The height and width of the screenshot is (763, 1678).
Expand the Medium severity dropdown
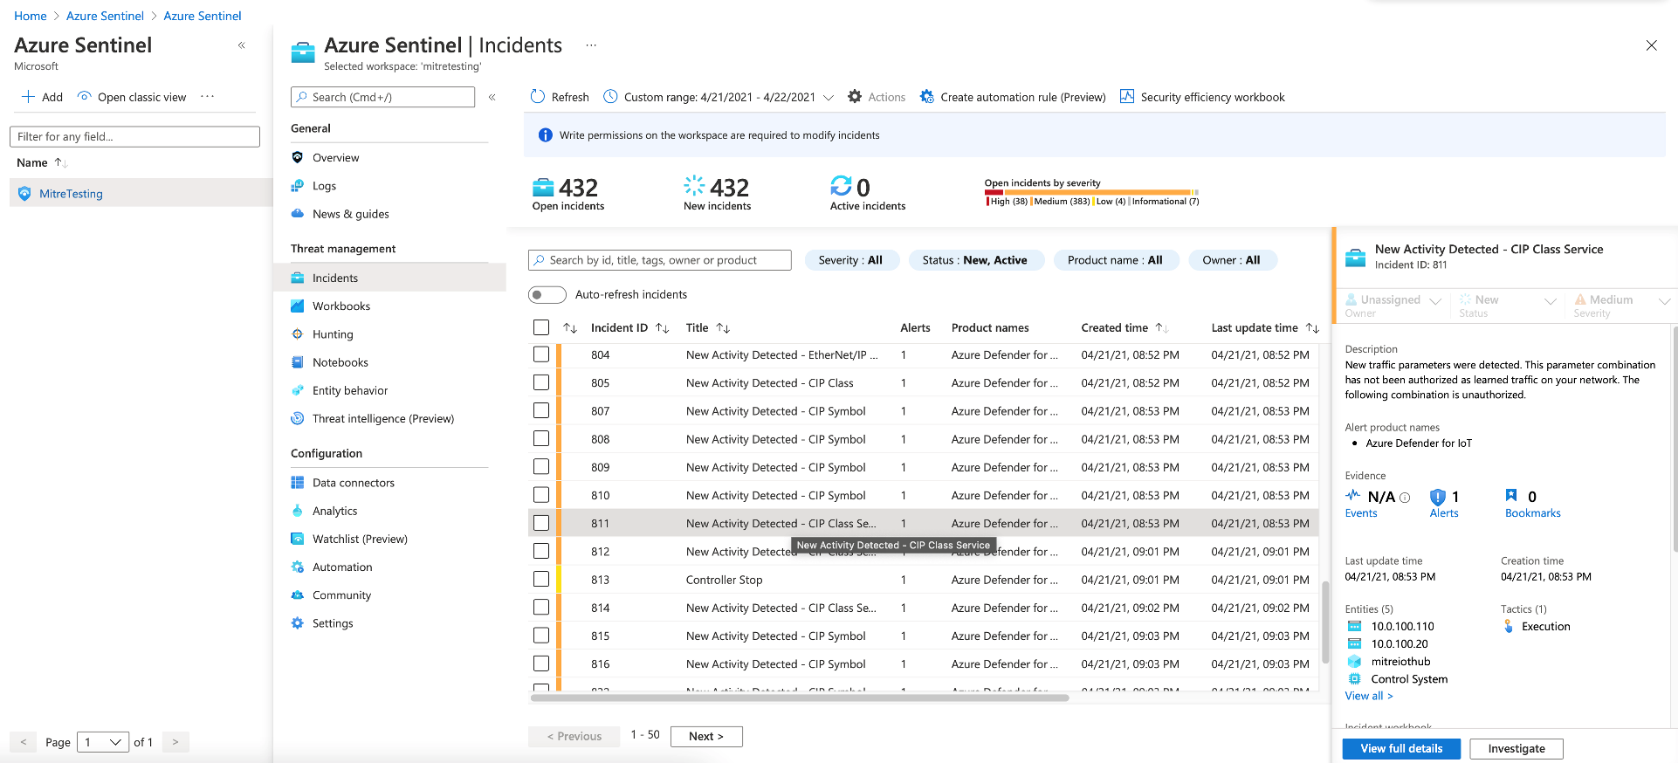click(1665, 301)
